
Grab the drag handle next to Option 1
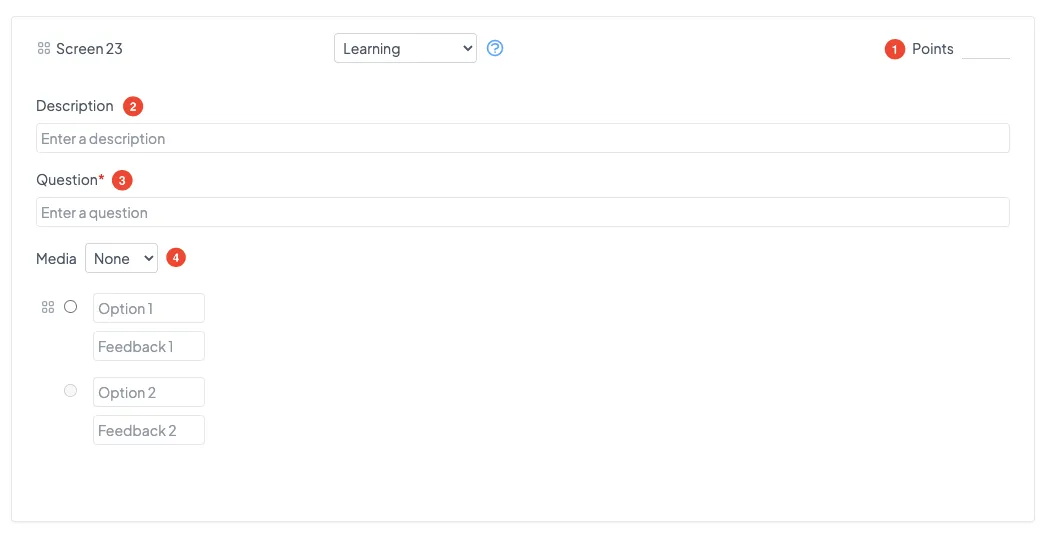[x=48, y=307]
